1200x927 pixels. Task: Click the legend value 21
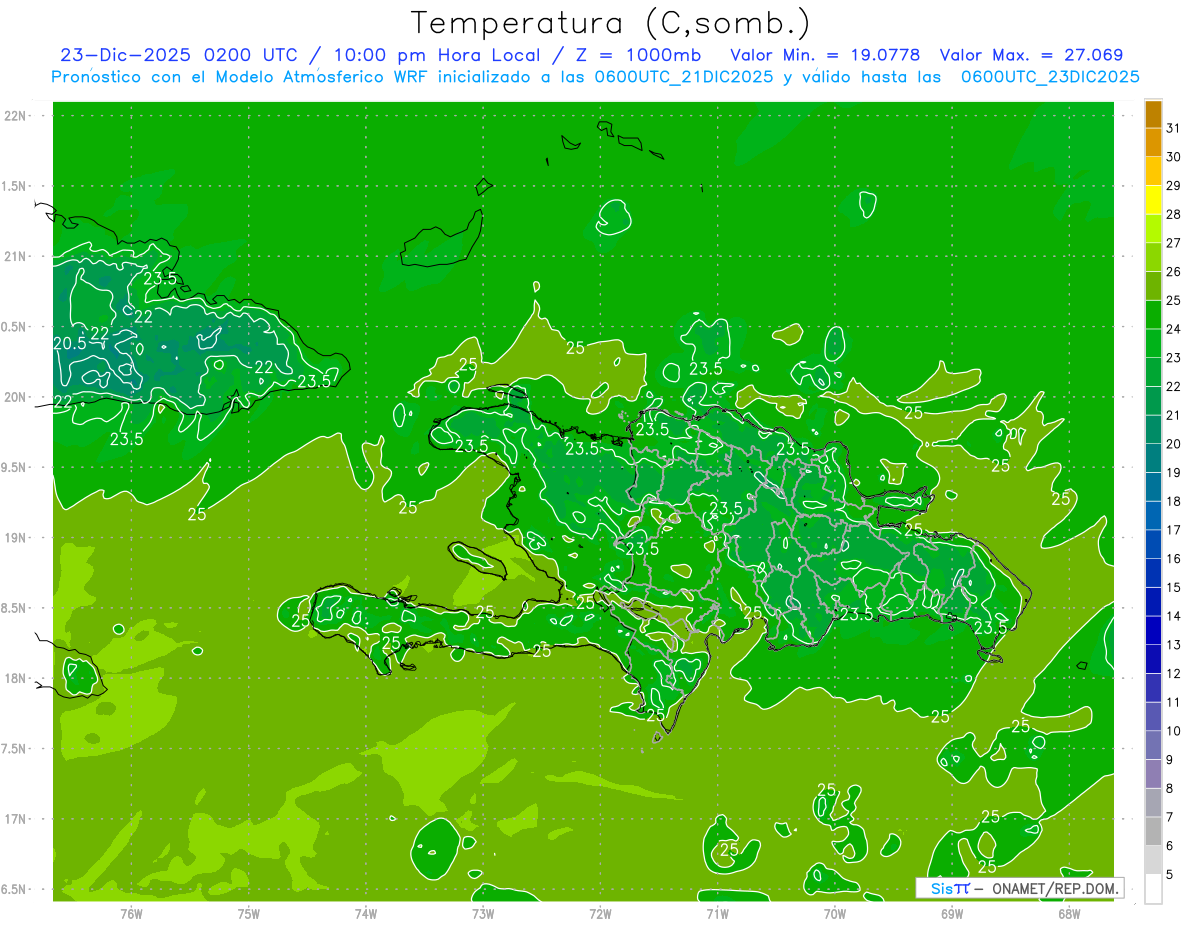[x=1173, y=415]
